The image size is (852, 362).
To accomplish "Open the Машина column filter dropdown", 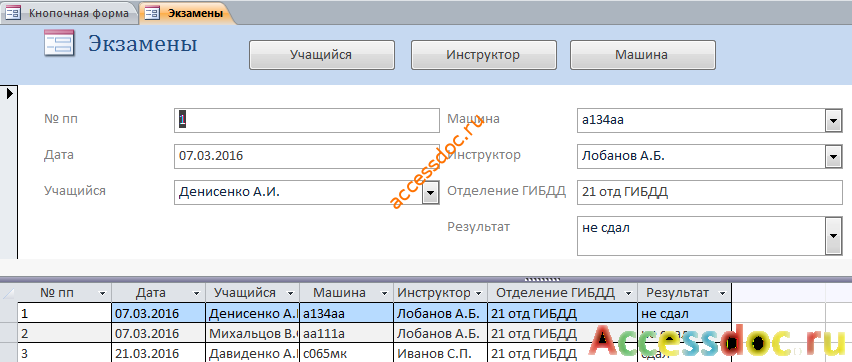I will [384, 294].
